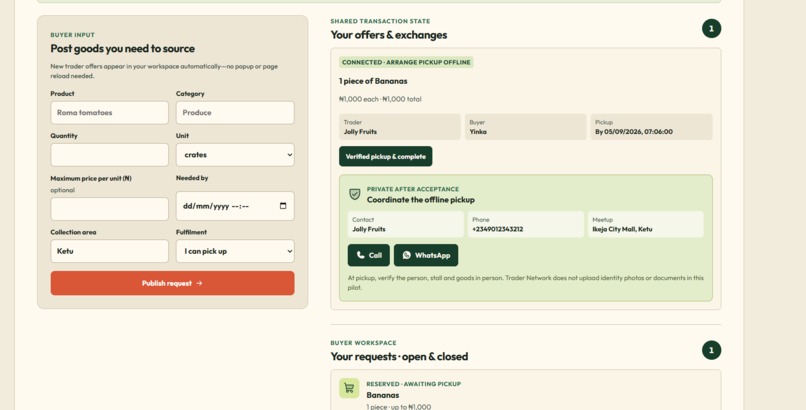Select the 1 piece of Bananas offer title
Image resolution: width=806 pixels, height=410 pixels.
[x=373, y=81]
